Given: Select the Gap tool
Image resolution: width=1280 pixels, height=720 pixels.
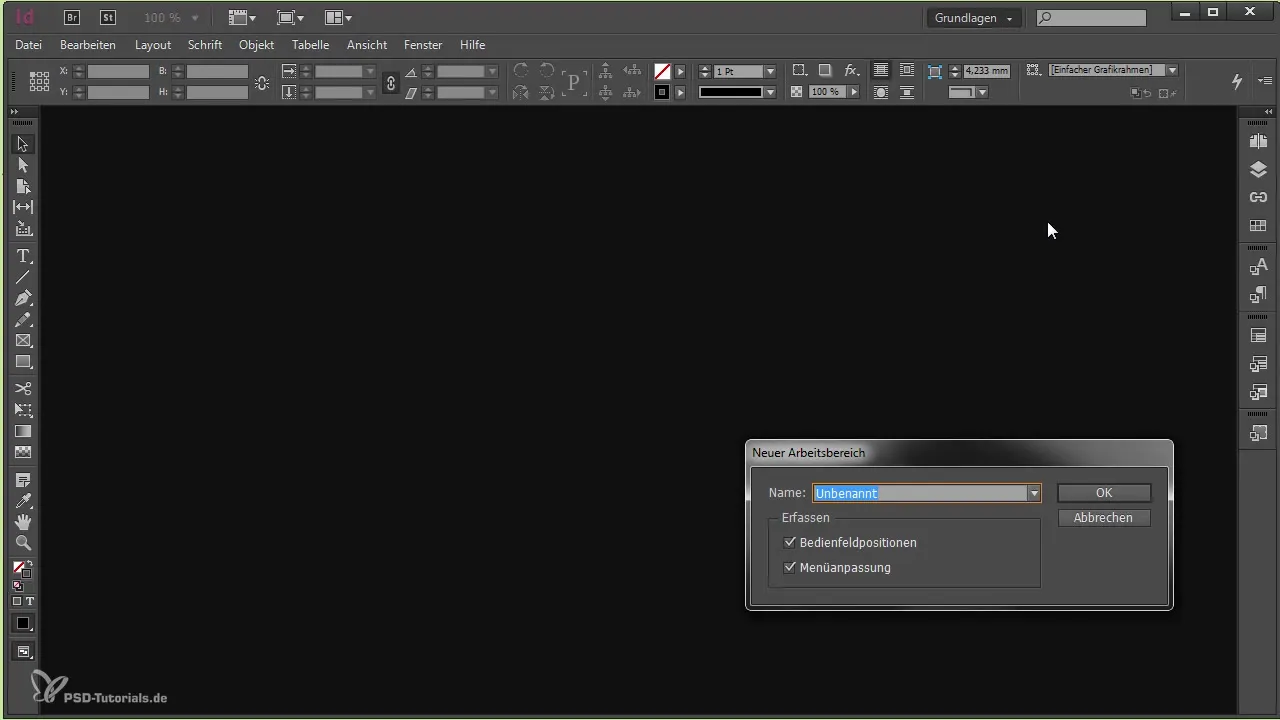Looking at the screenshot, I should (x=23, y=207).
